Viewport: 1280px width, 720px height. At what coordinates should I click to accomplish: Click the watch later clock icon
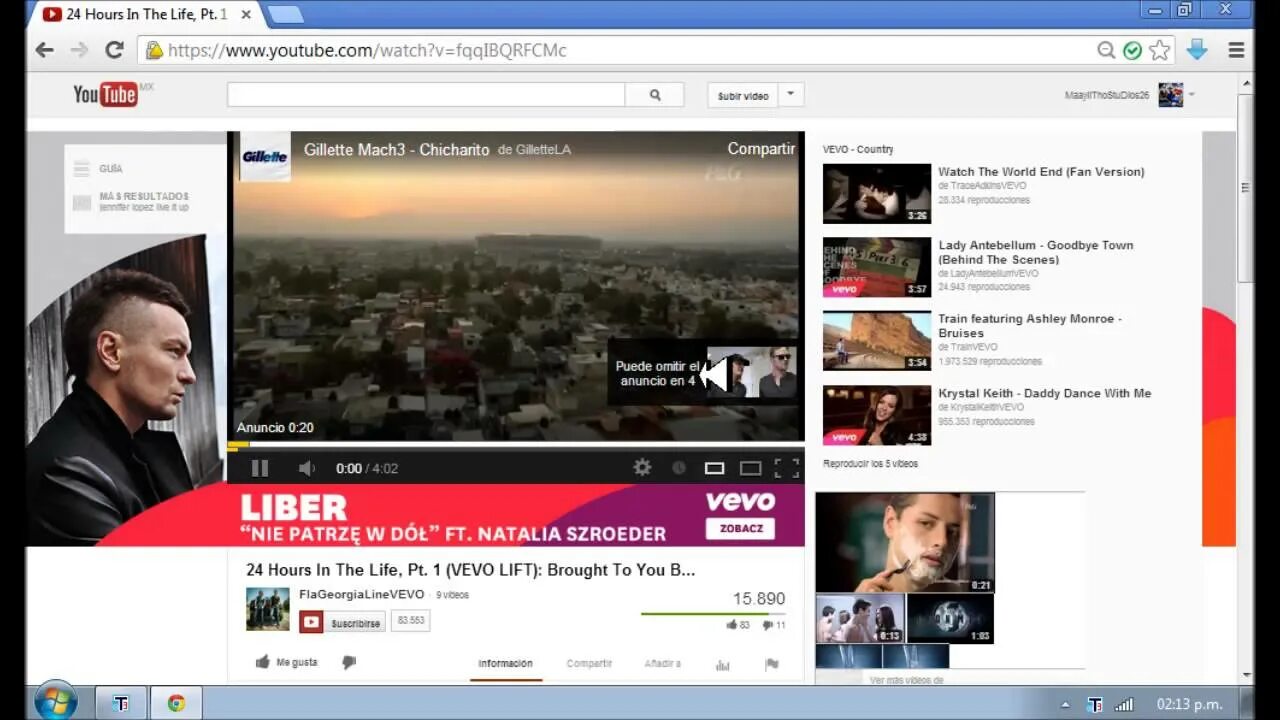[x=679, y=467]
